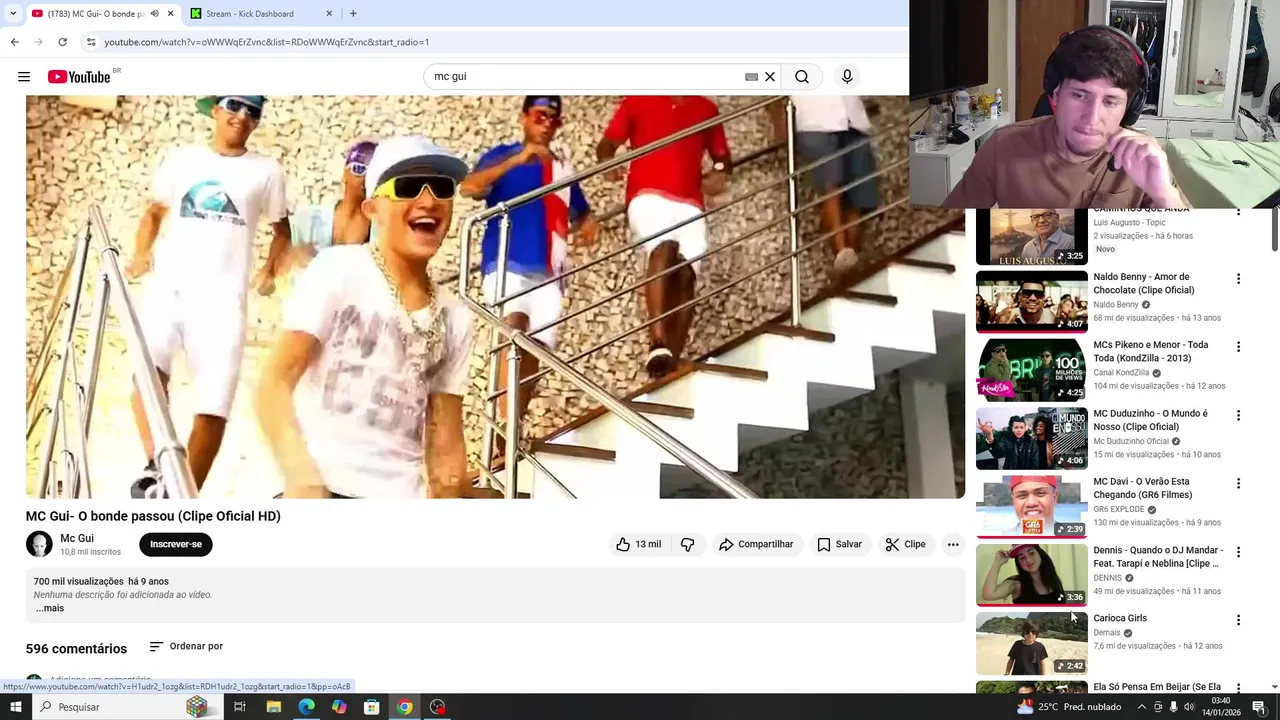Open the Windows Start menu
This screenshot has width=1280, height=720.
15,707
